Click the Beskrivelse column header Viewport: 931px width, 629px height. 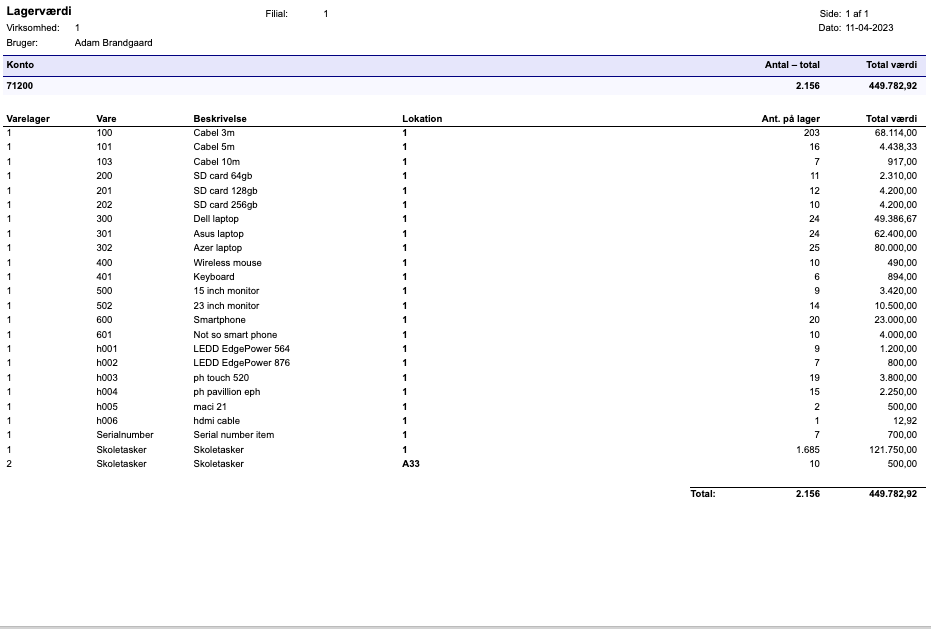(220, 119)
